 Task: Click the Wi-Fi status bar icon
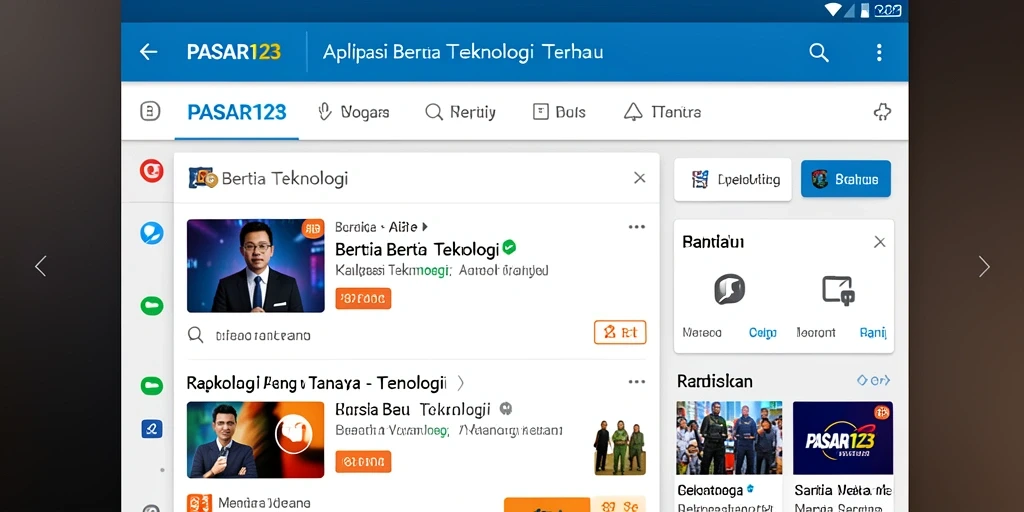click(833, 10)
